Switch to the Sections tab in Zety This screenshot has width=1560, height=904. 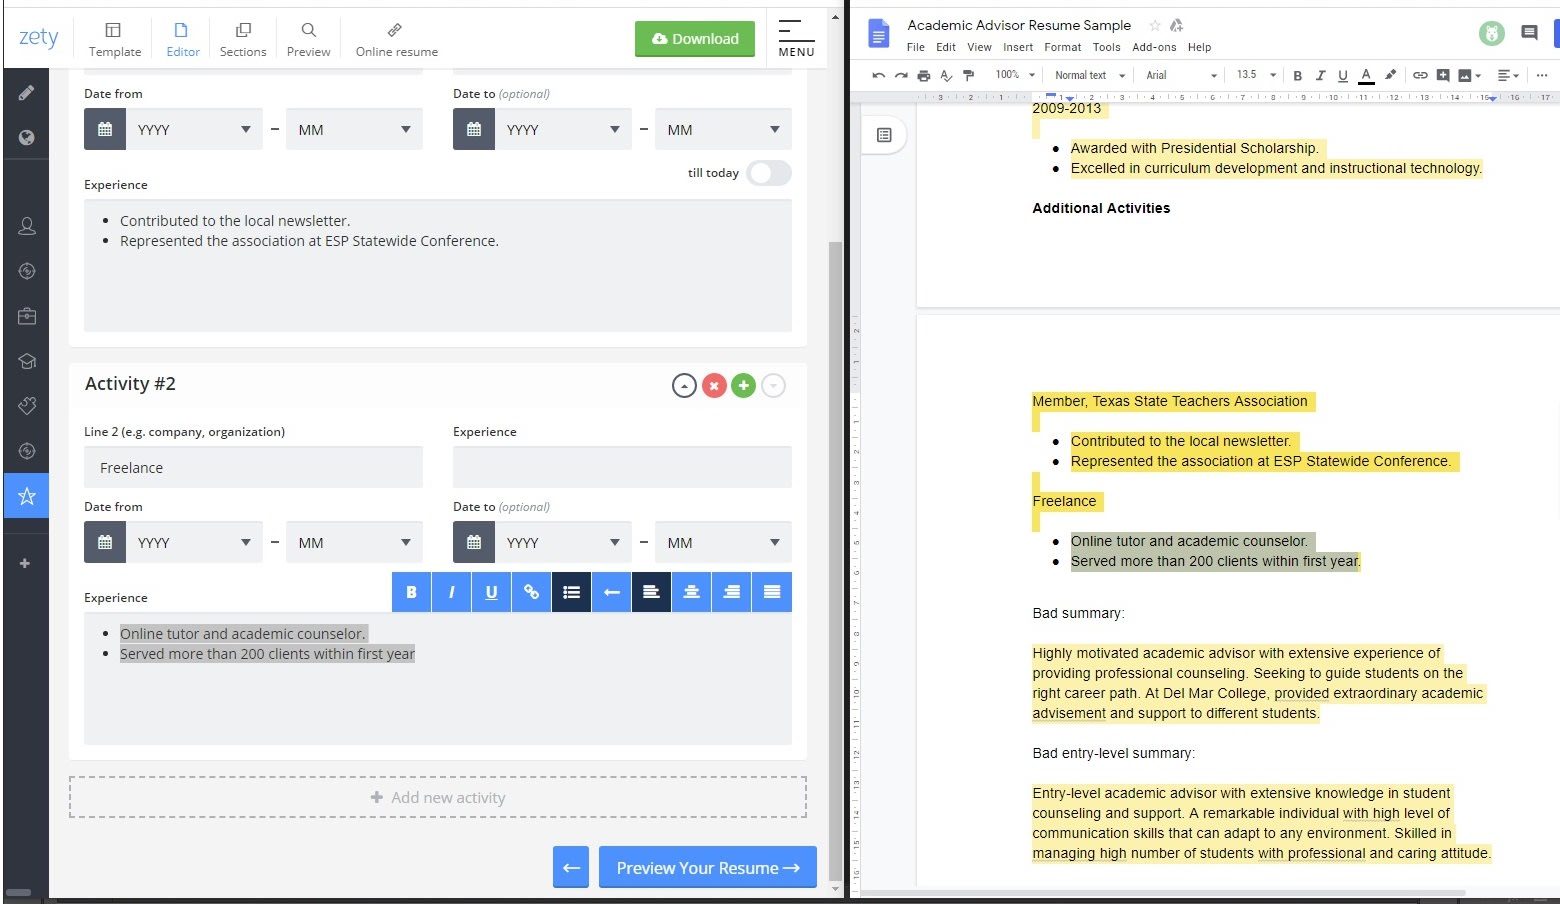[243, 39]
